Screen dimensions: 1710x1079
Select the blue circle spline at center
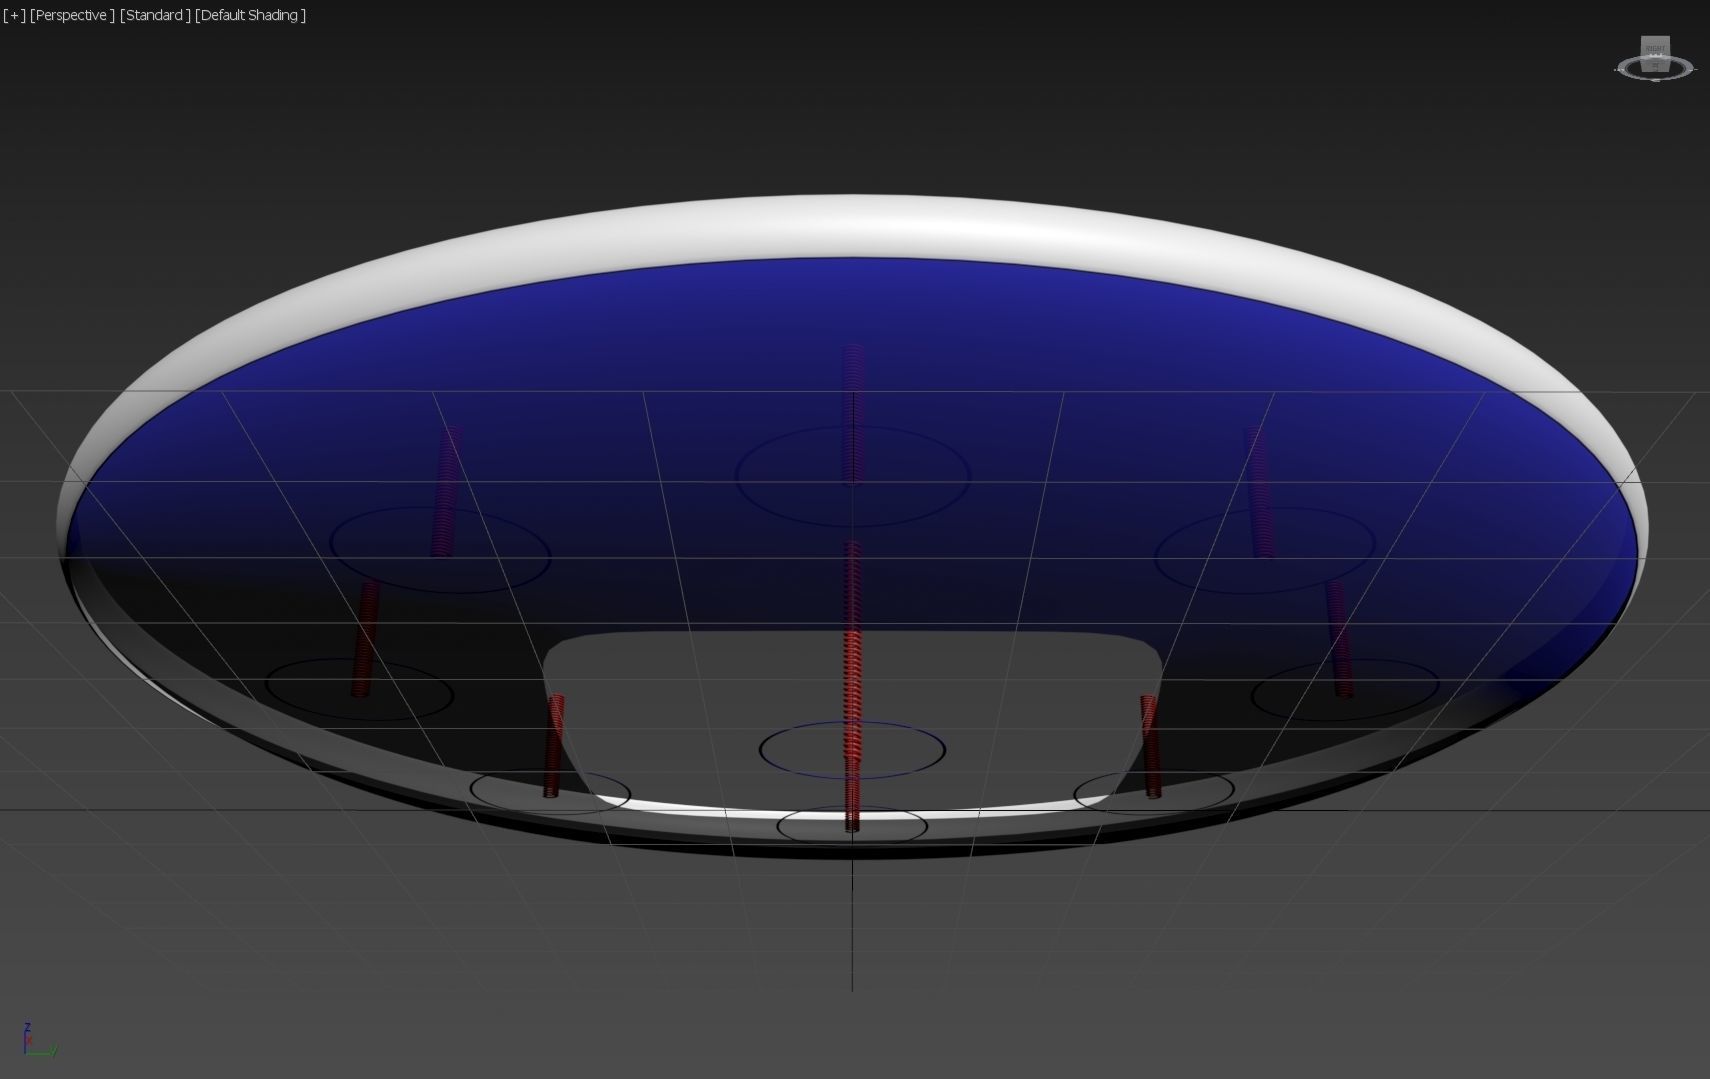click(852, 749)
